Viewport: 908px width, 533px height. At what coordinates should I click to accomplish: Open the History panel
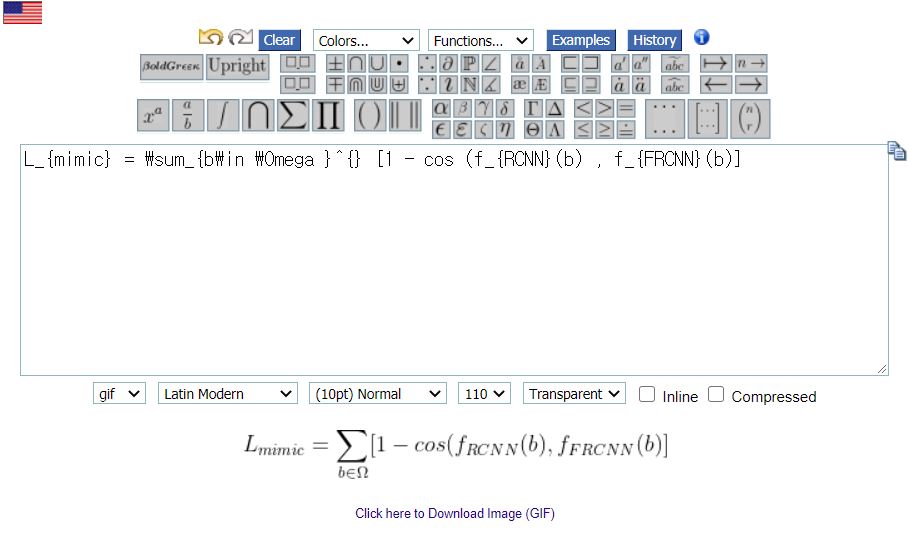(654, 40)
